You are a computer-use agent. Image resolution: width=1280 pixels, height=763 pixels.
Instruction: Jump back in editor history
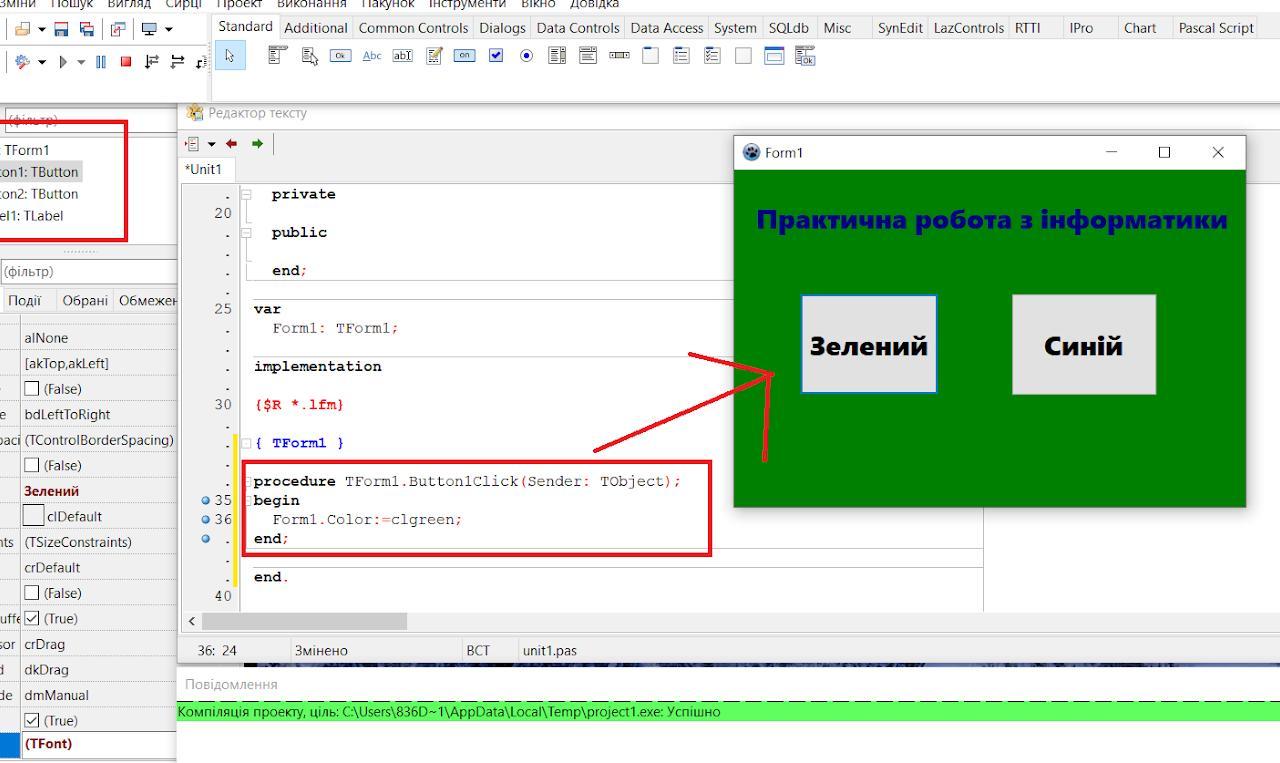[232, 144]
